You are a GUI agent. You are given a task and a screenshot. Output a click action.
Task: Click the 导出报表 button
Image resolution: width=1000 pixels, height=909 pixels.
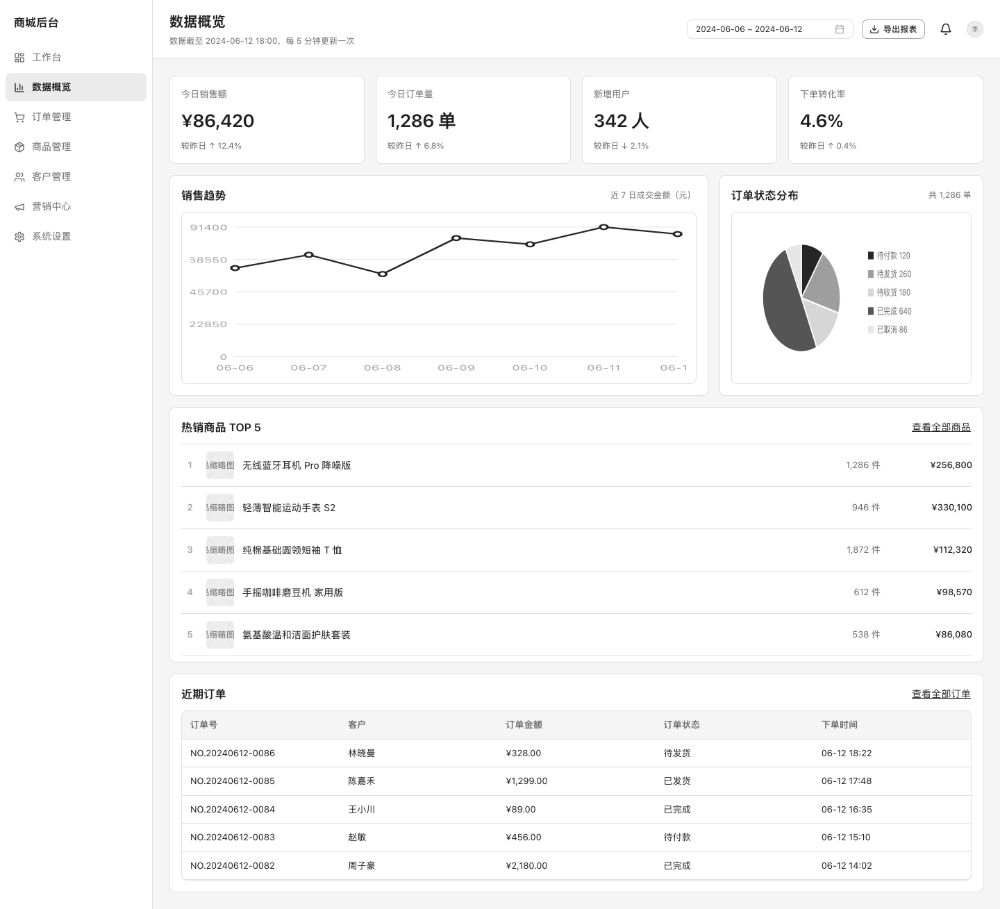point(893,29)
